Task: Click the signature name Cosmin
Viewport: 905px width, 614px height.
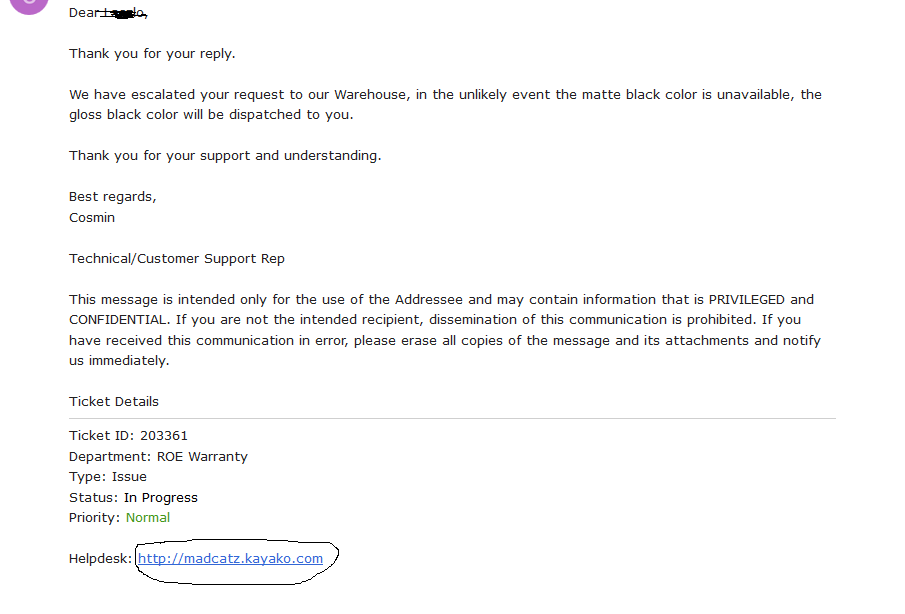Action: (x=92, y=218)
